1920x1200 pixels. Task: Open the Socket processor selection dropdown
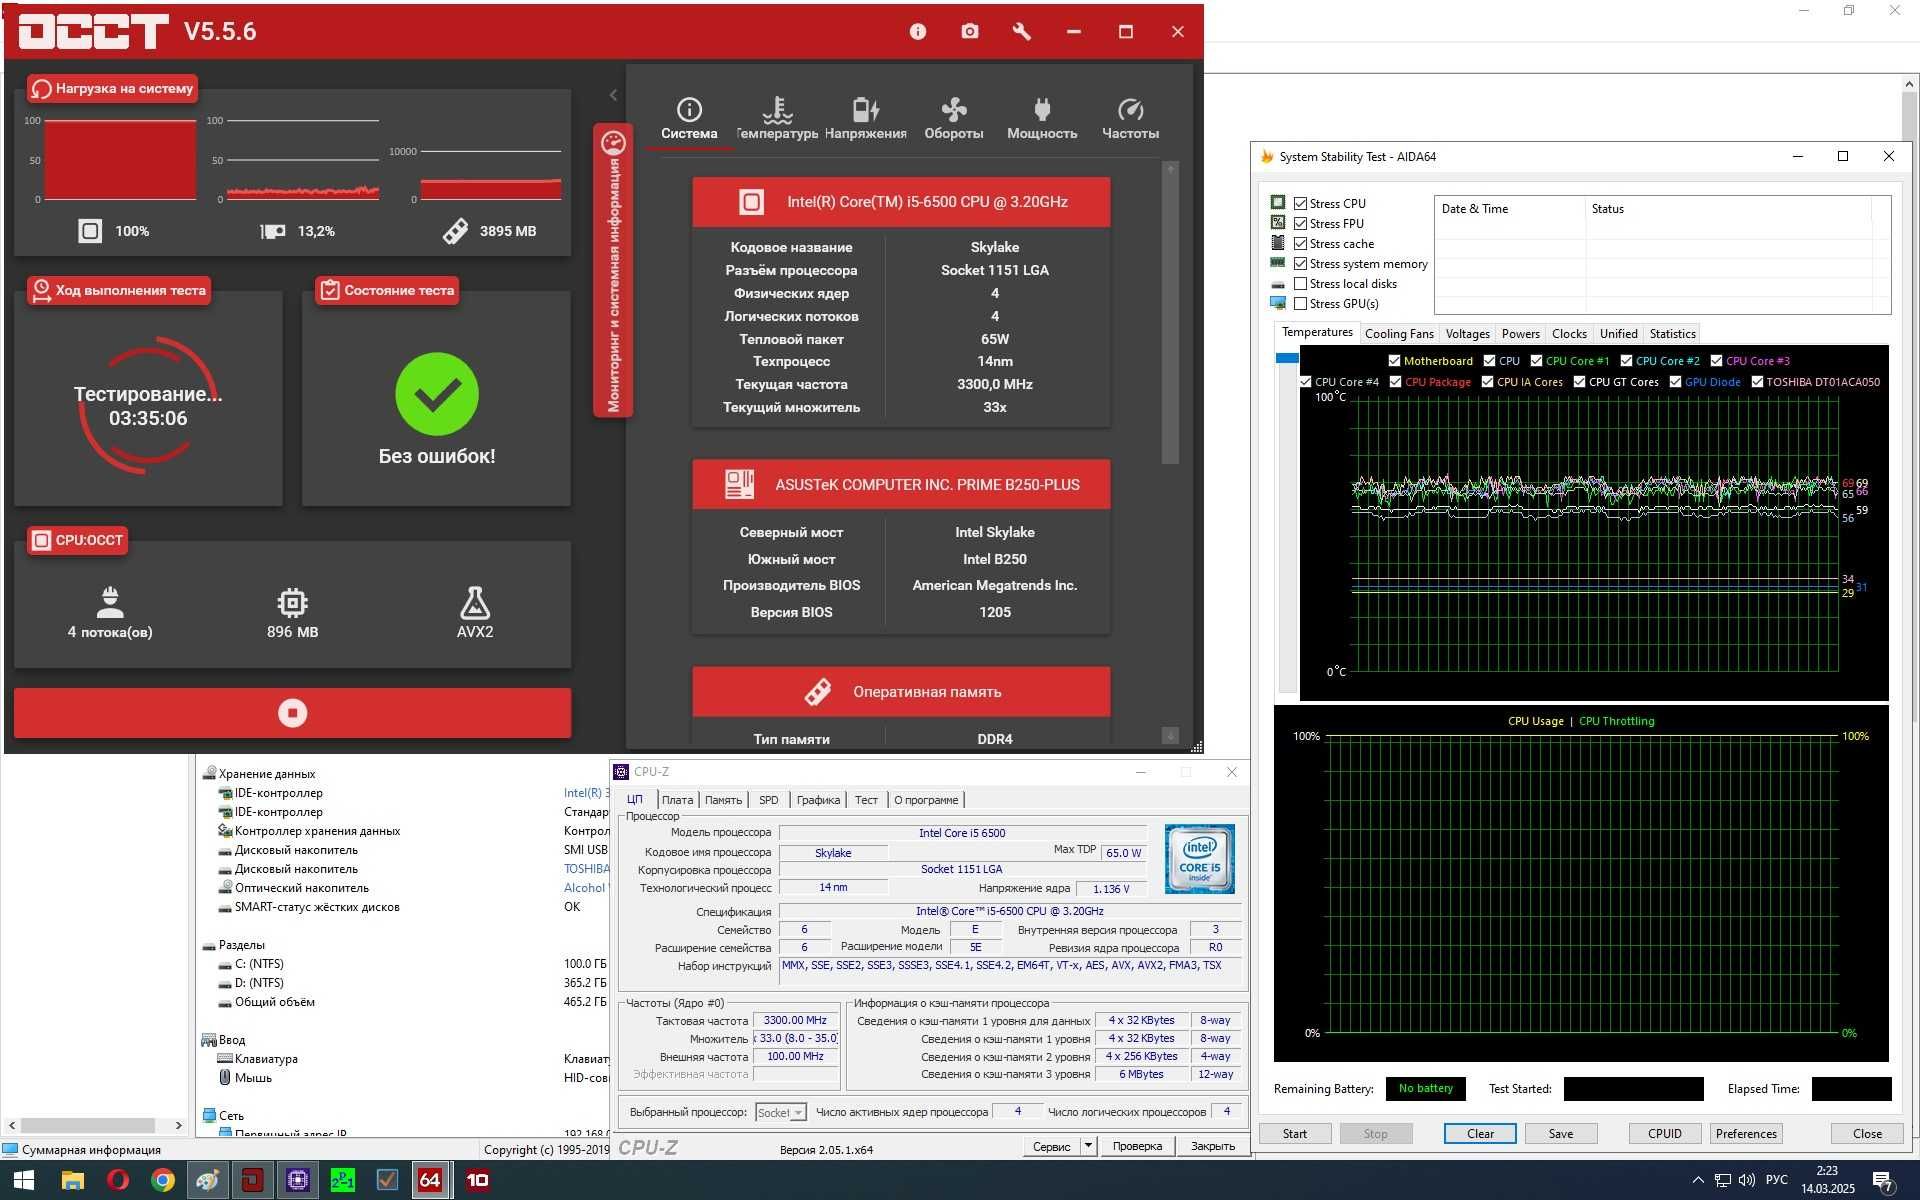point(780,1112)
